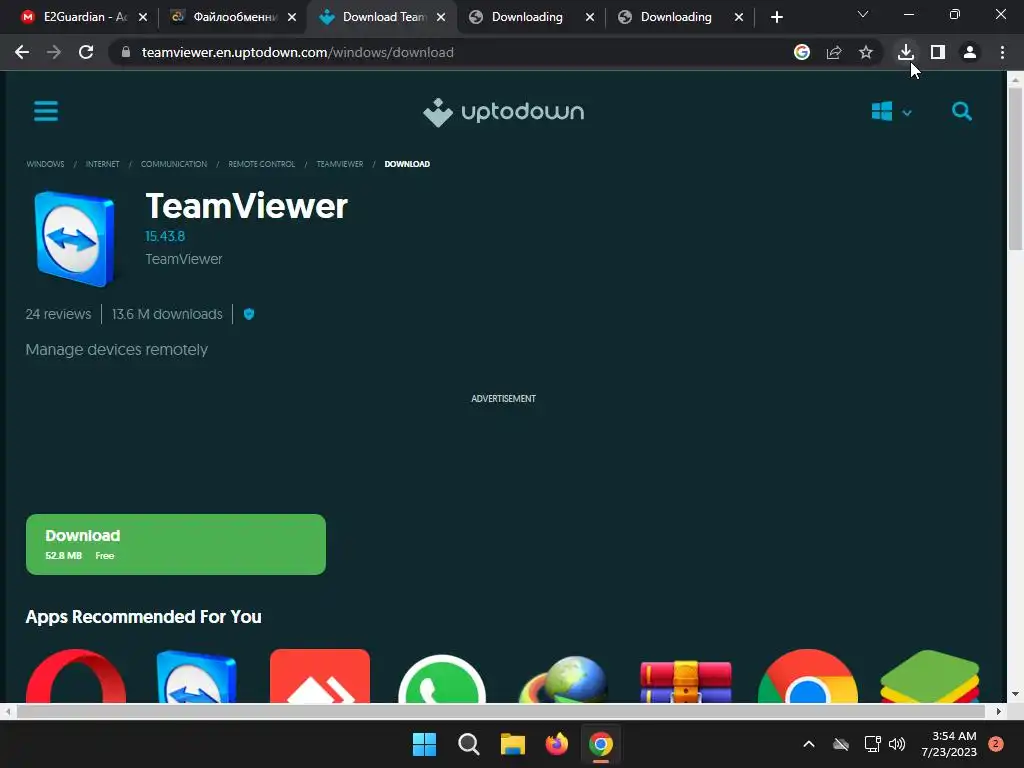The width and height of the screenshot is (1024, 768).
Task: Bookmark this page with the star
Action: pyautogui.click(x=866, y=52)
